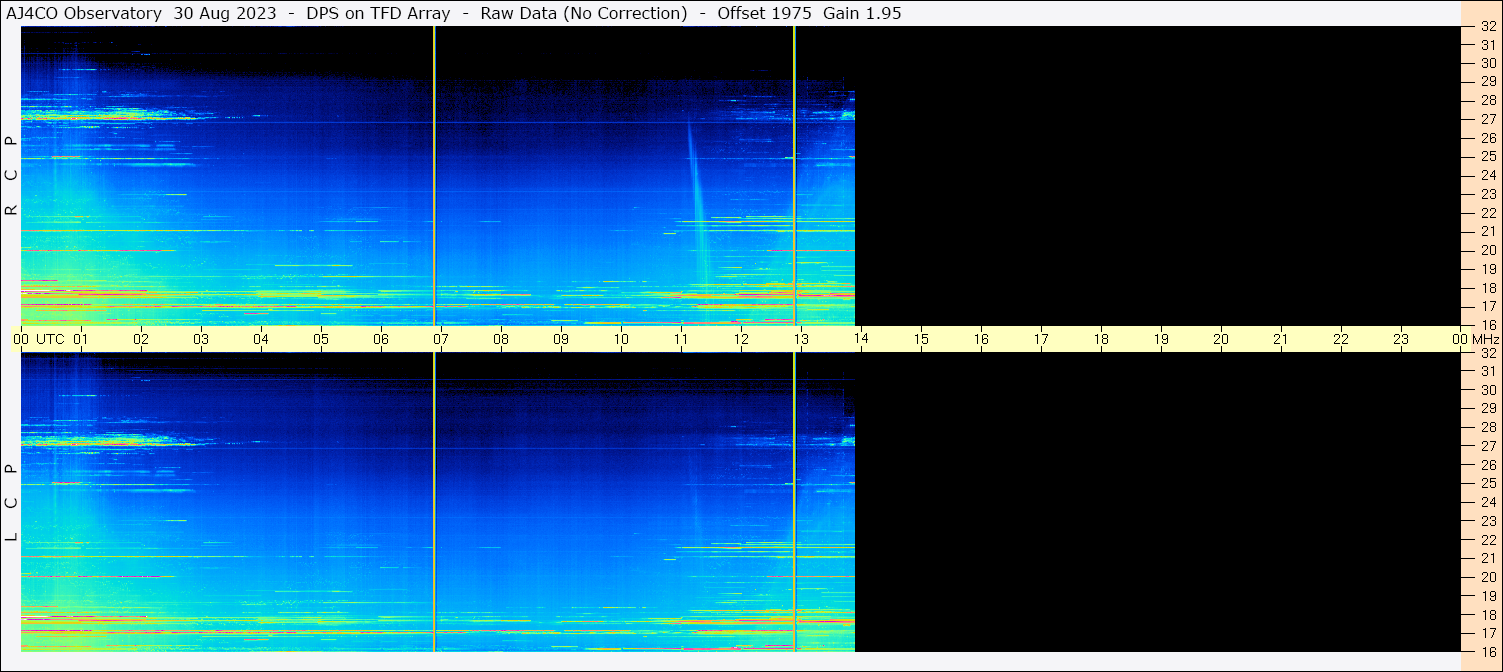Click "Raw Data (No Correction)" header text
The height and width of the screenshot is (672, 1503).
coord(584,13)
